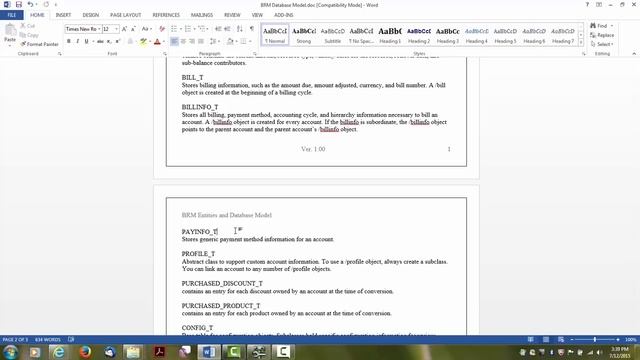Open font name dropdown Times New Roman
Screen dimensions: 640x360
click(x=99, y=29)
